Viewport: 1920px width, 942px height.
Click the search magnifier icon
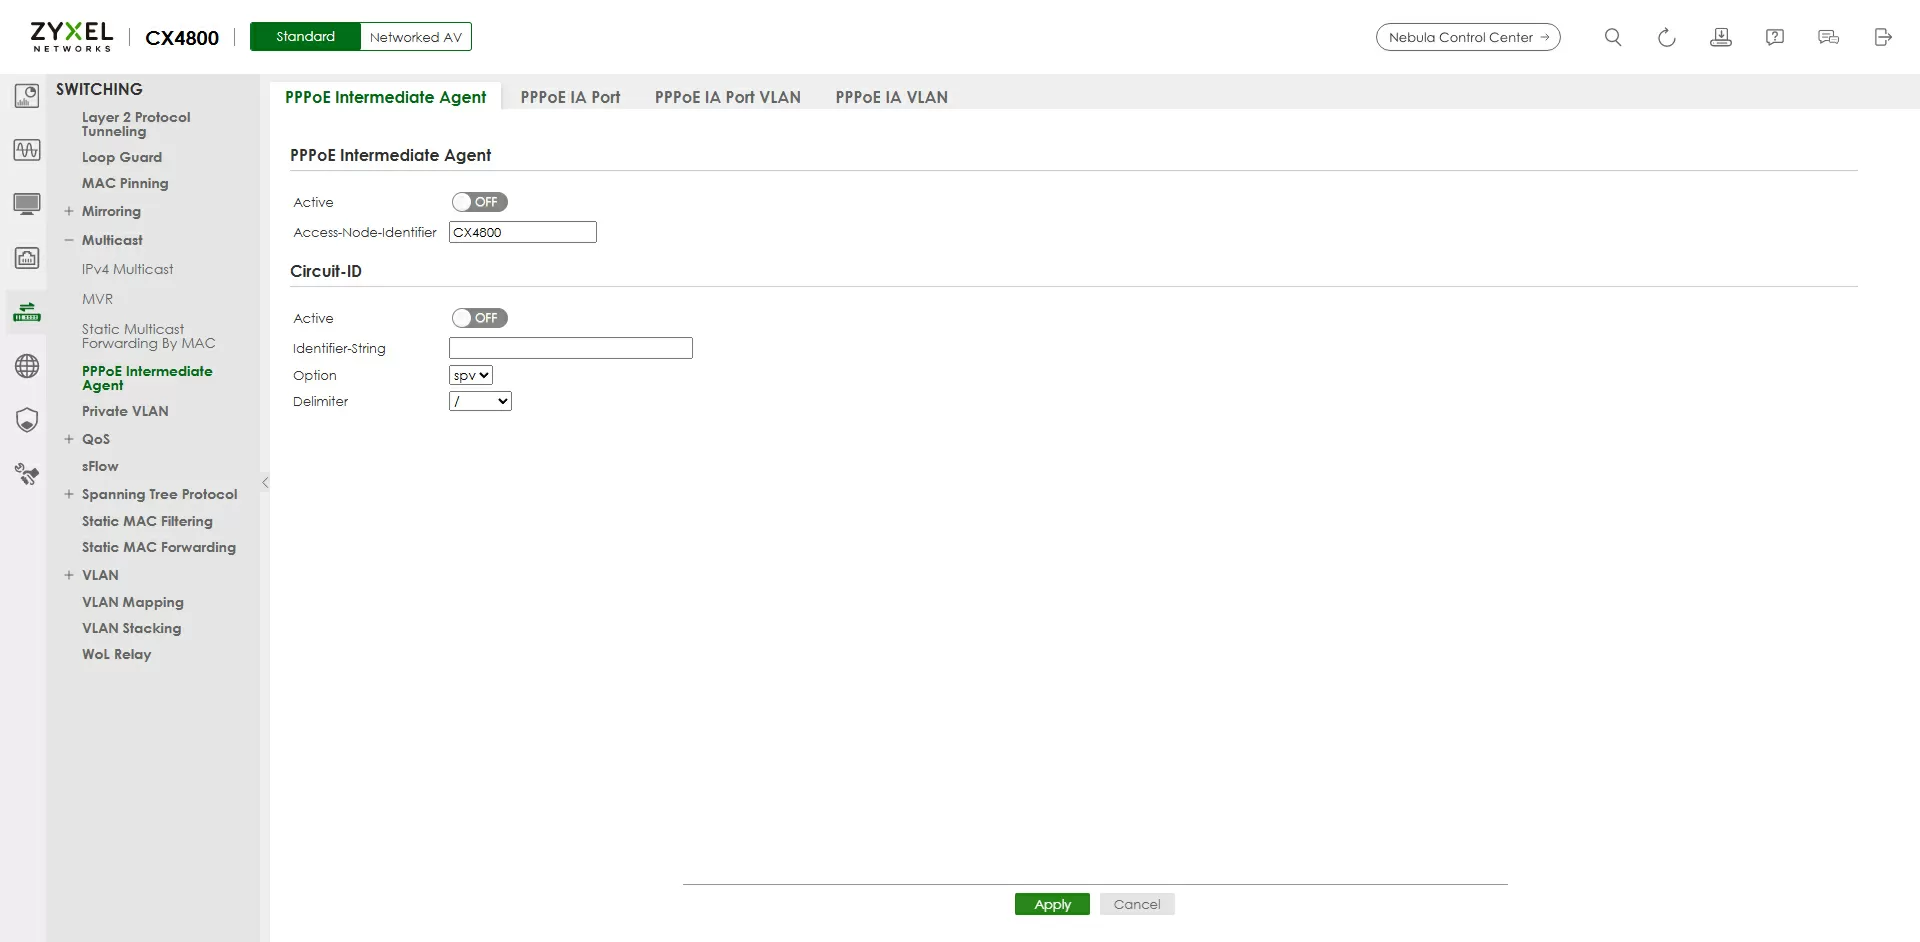click(1612, 37)
